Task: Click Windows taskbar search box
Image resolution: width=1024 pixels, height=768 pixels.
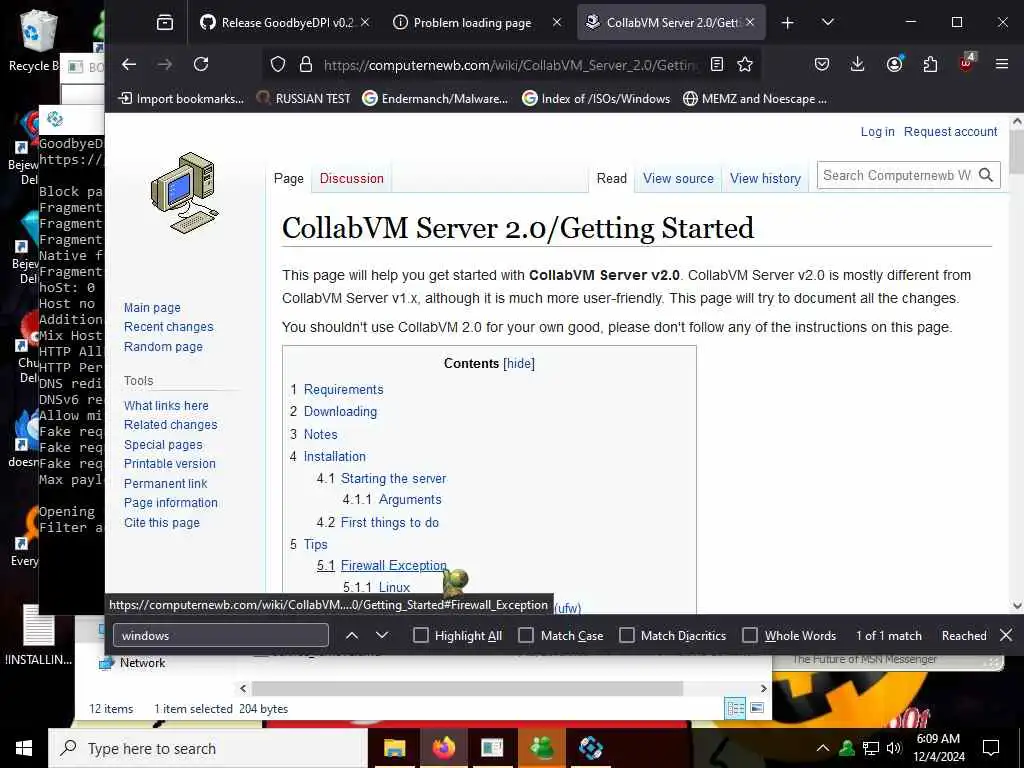Action: pyautogui.click(x=208, y=748)
